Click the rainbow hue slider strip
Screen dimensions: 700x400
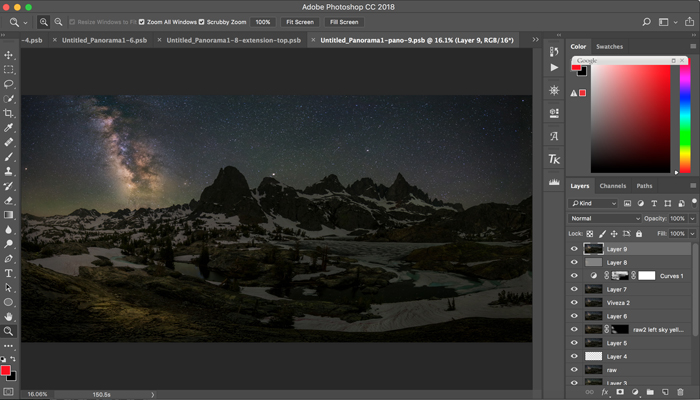pos(685,115)
